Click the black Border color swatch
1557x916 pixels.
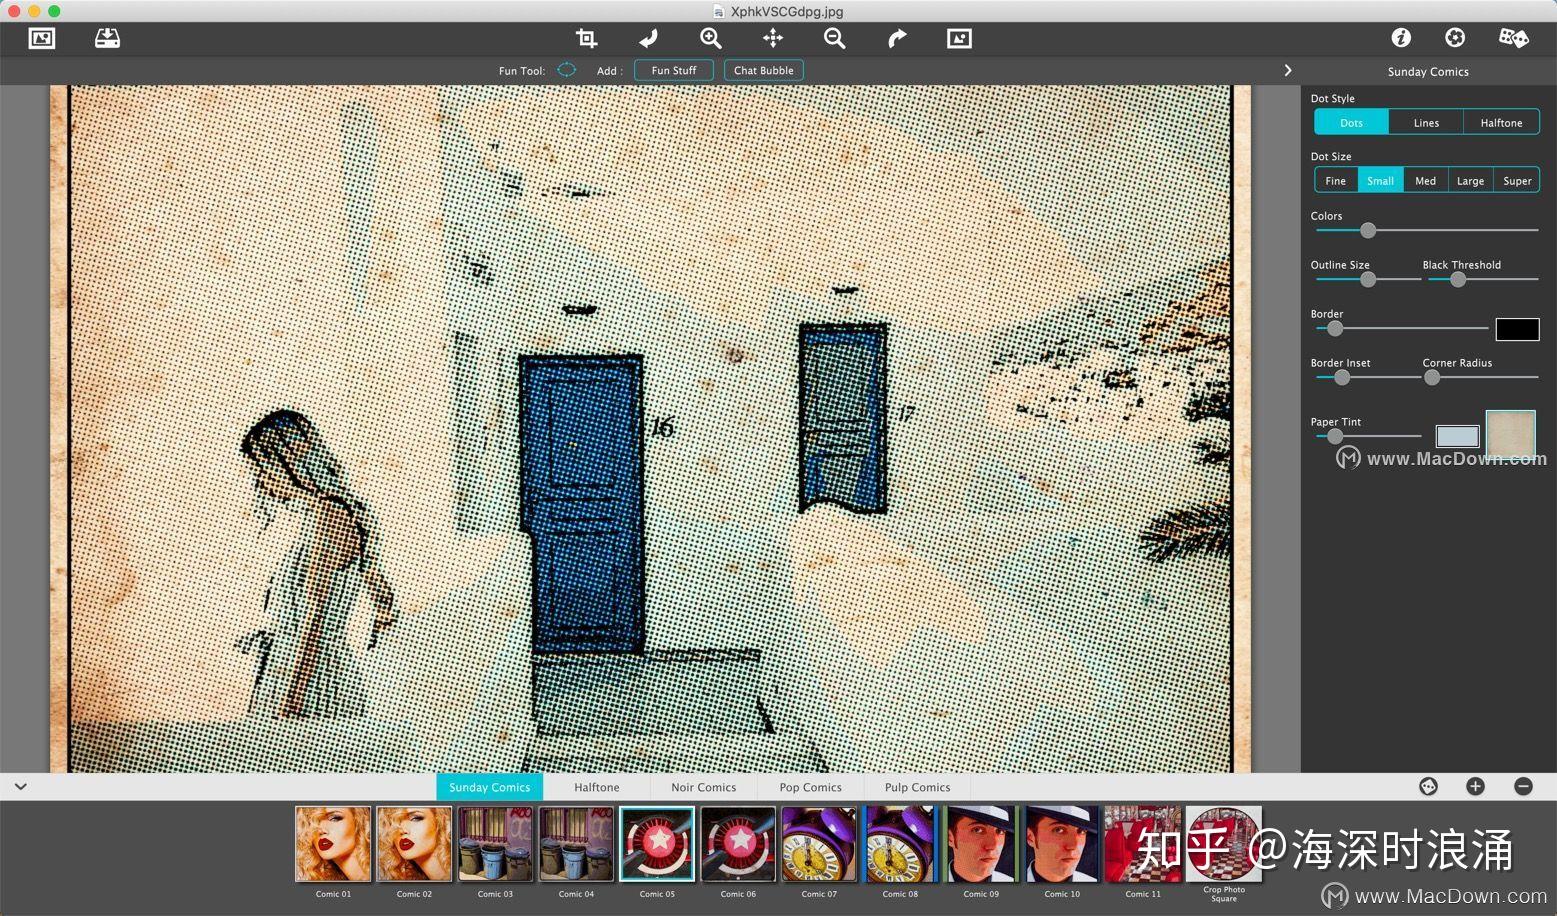point(1517,329)
